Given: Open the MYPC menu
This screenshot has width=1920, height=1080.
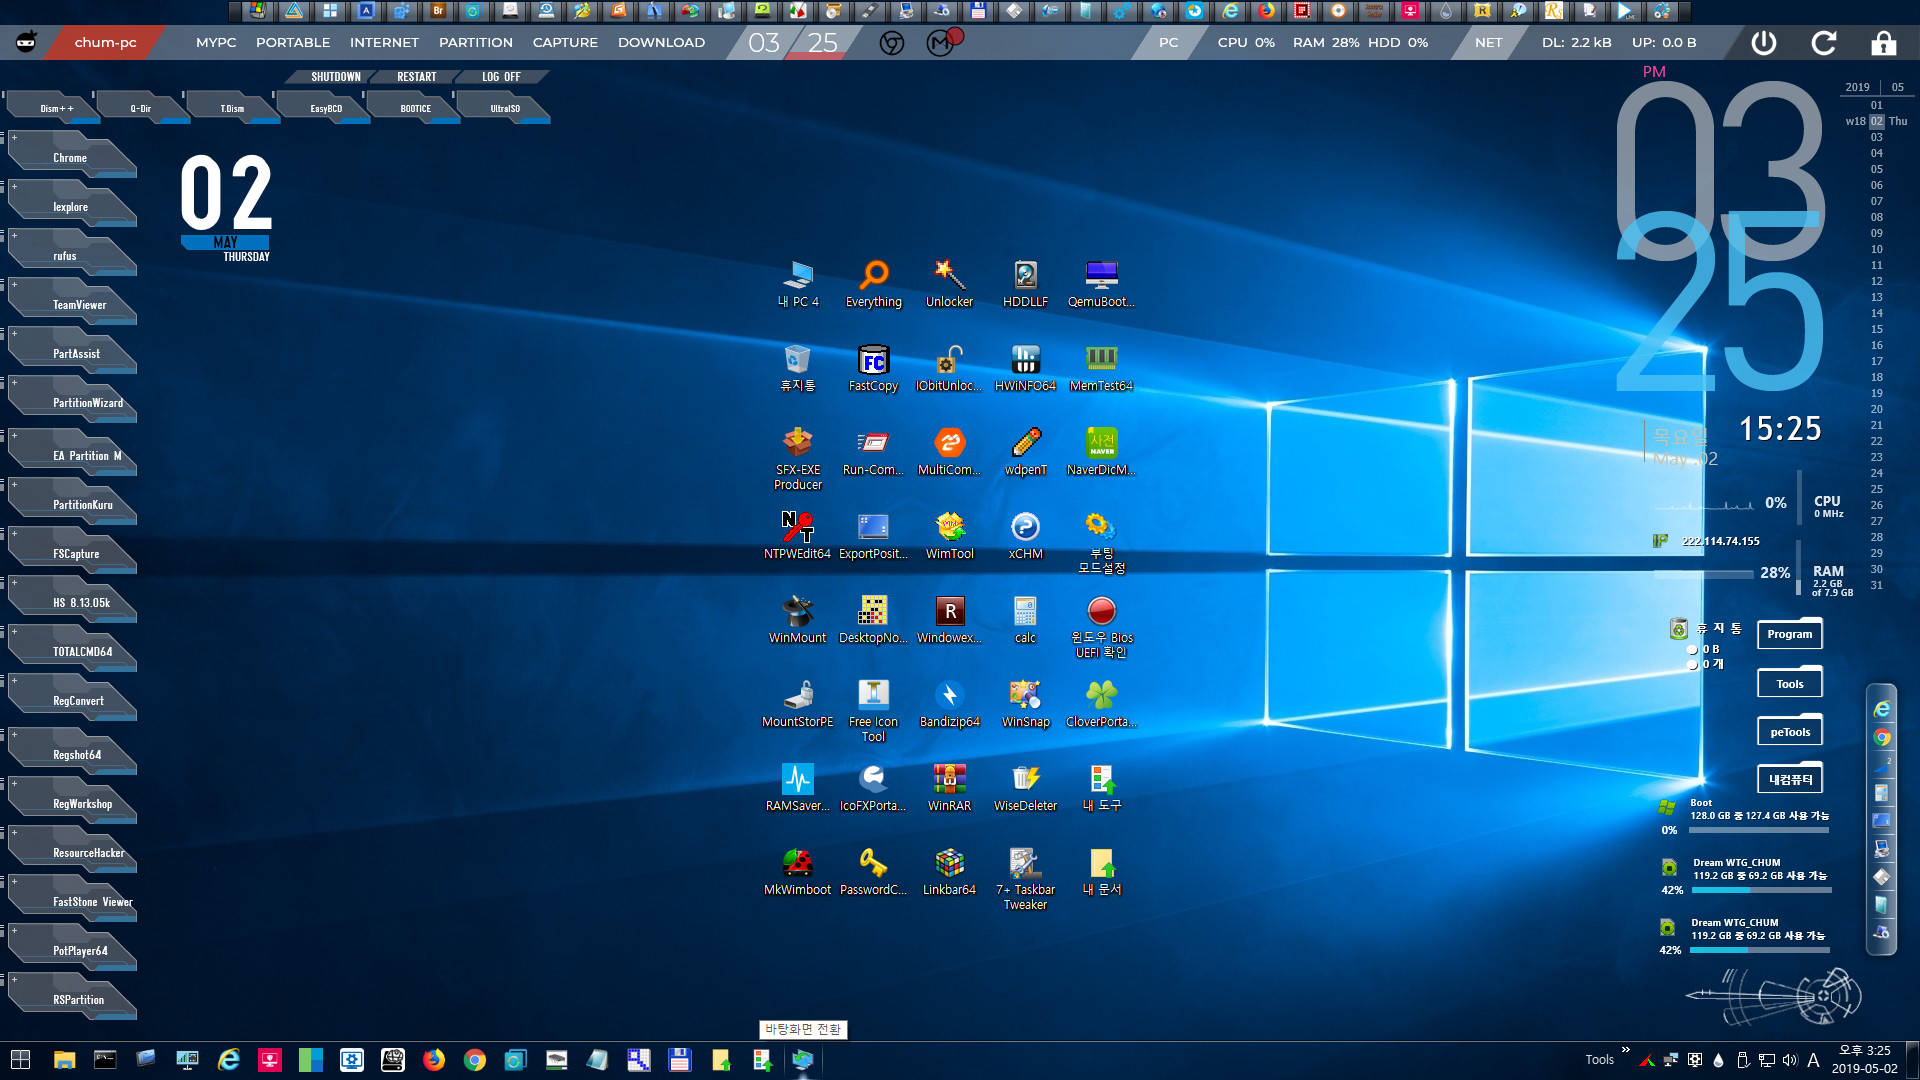Looking at the screenshot, I should pyautogui.click(x=216, y=43).
